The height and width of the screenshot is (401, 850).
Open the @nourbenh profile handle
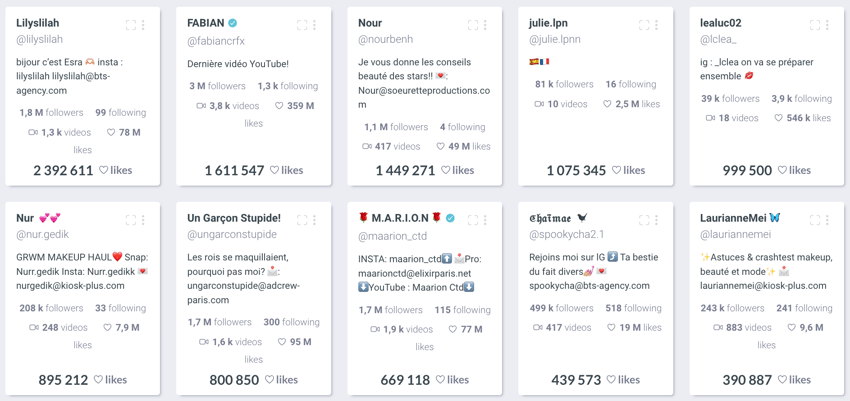coord(385,40)
